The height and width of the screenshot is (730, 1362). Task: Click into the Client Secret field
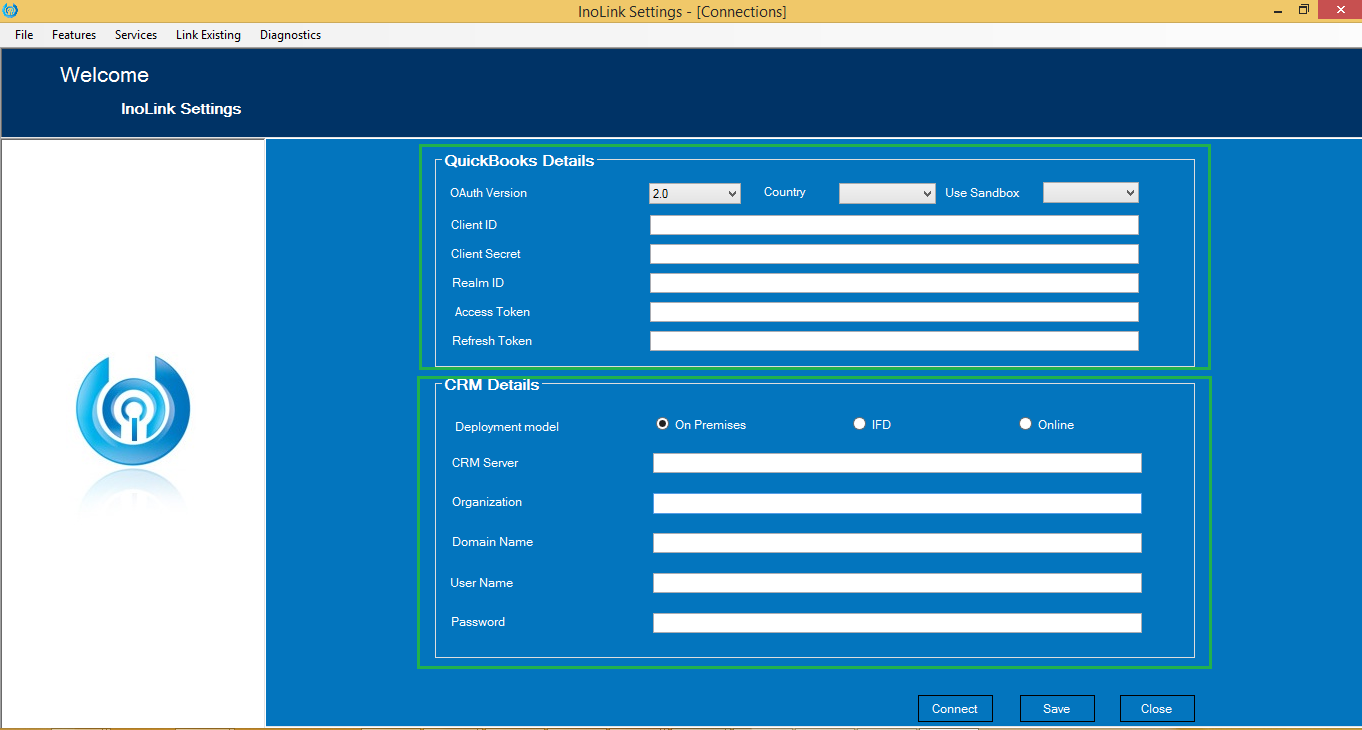(894, 254)
